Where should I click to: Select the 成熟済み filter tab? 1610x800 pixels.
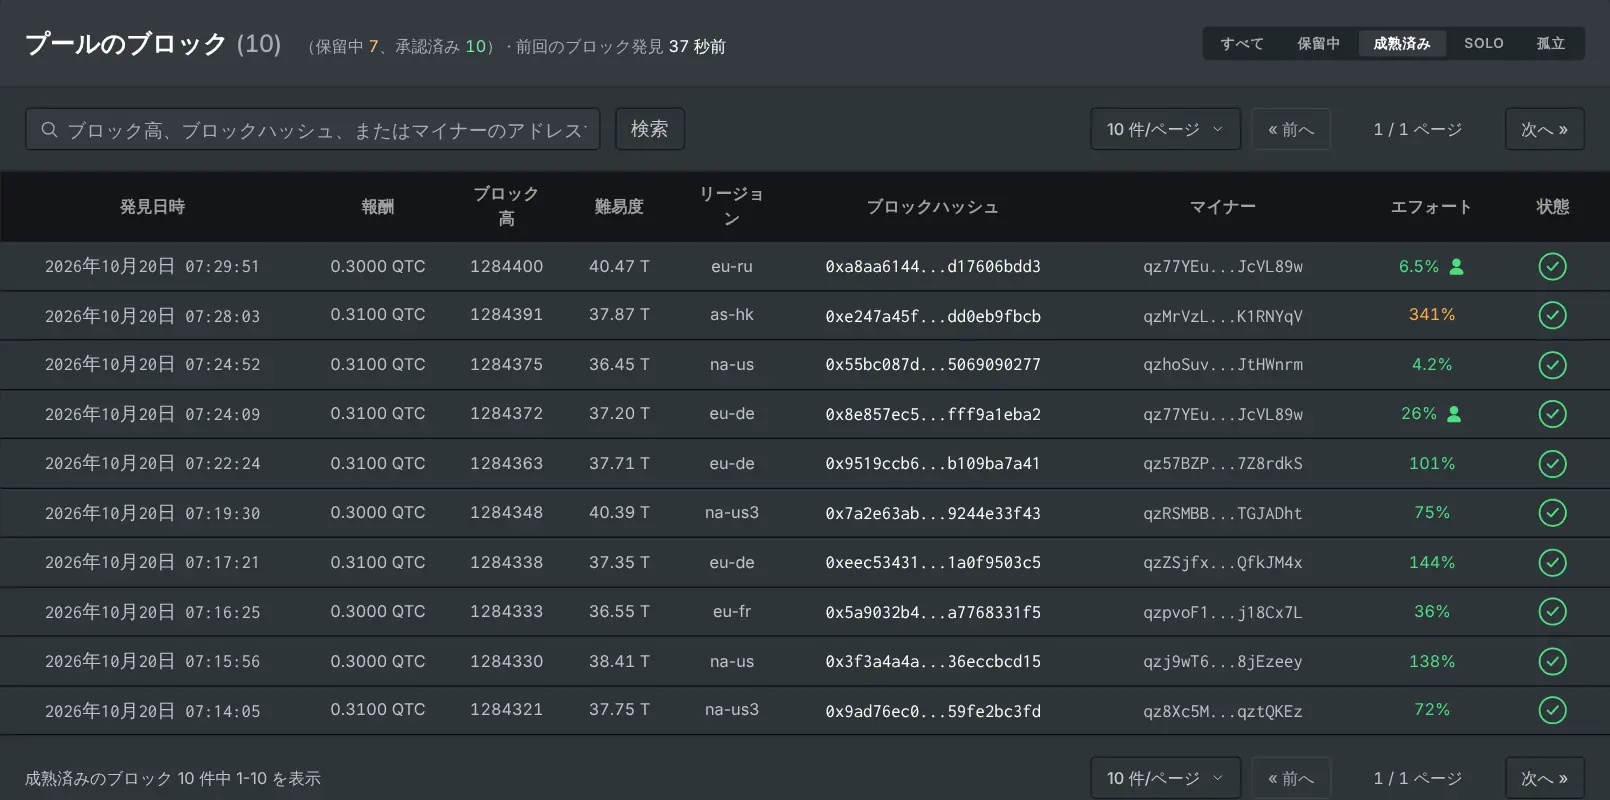coord(1402,44)
